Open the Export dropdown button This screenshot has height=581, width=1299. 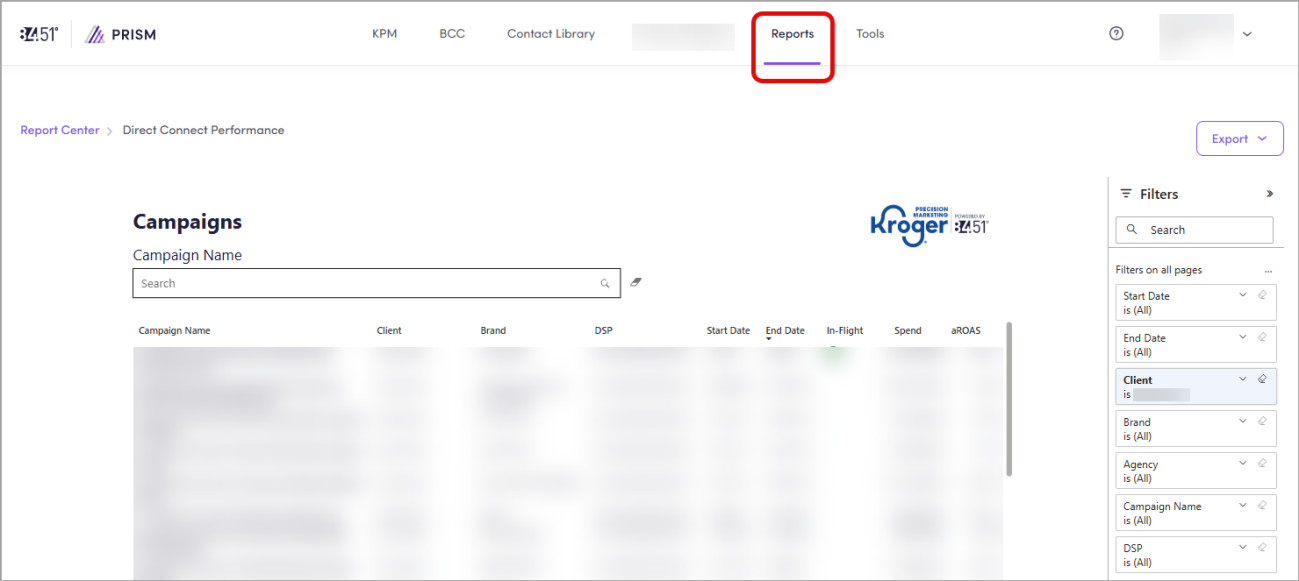click(1239, 139)
